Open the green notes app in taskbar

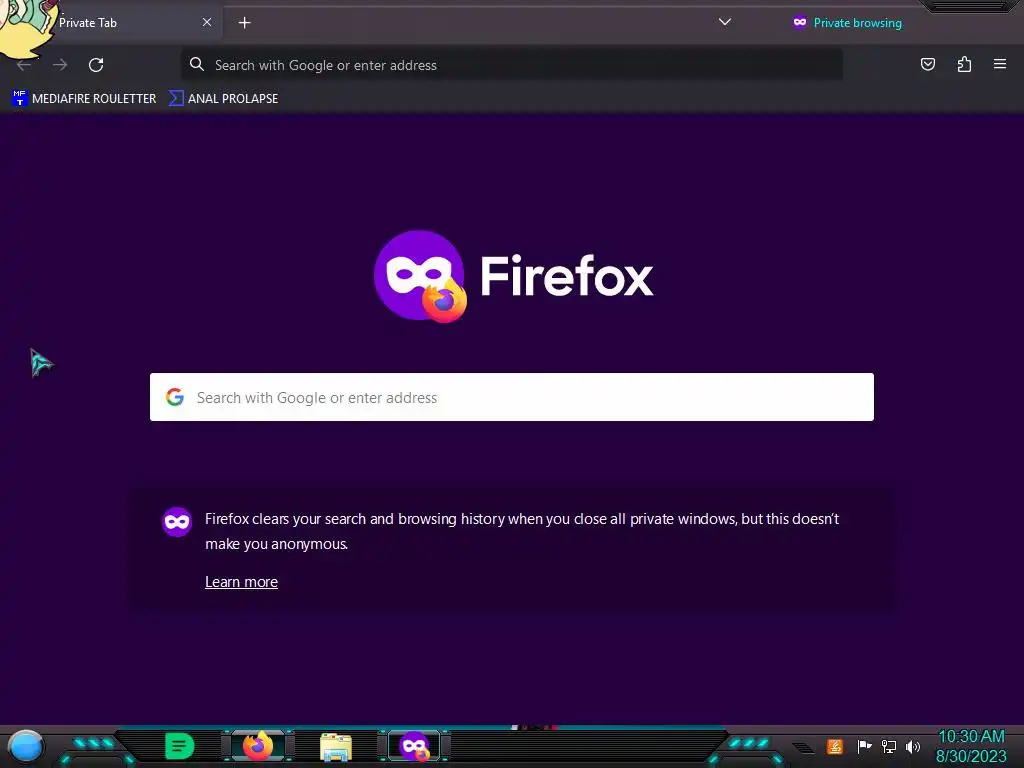click(x=179, y=746)
